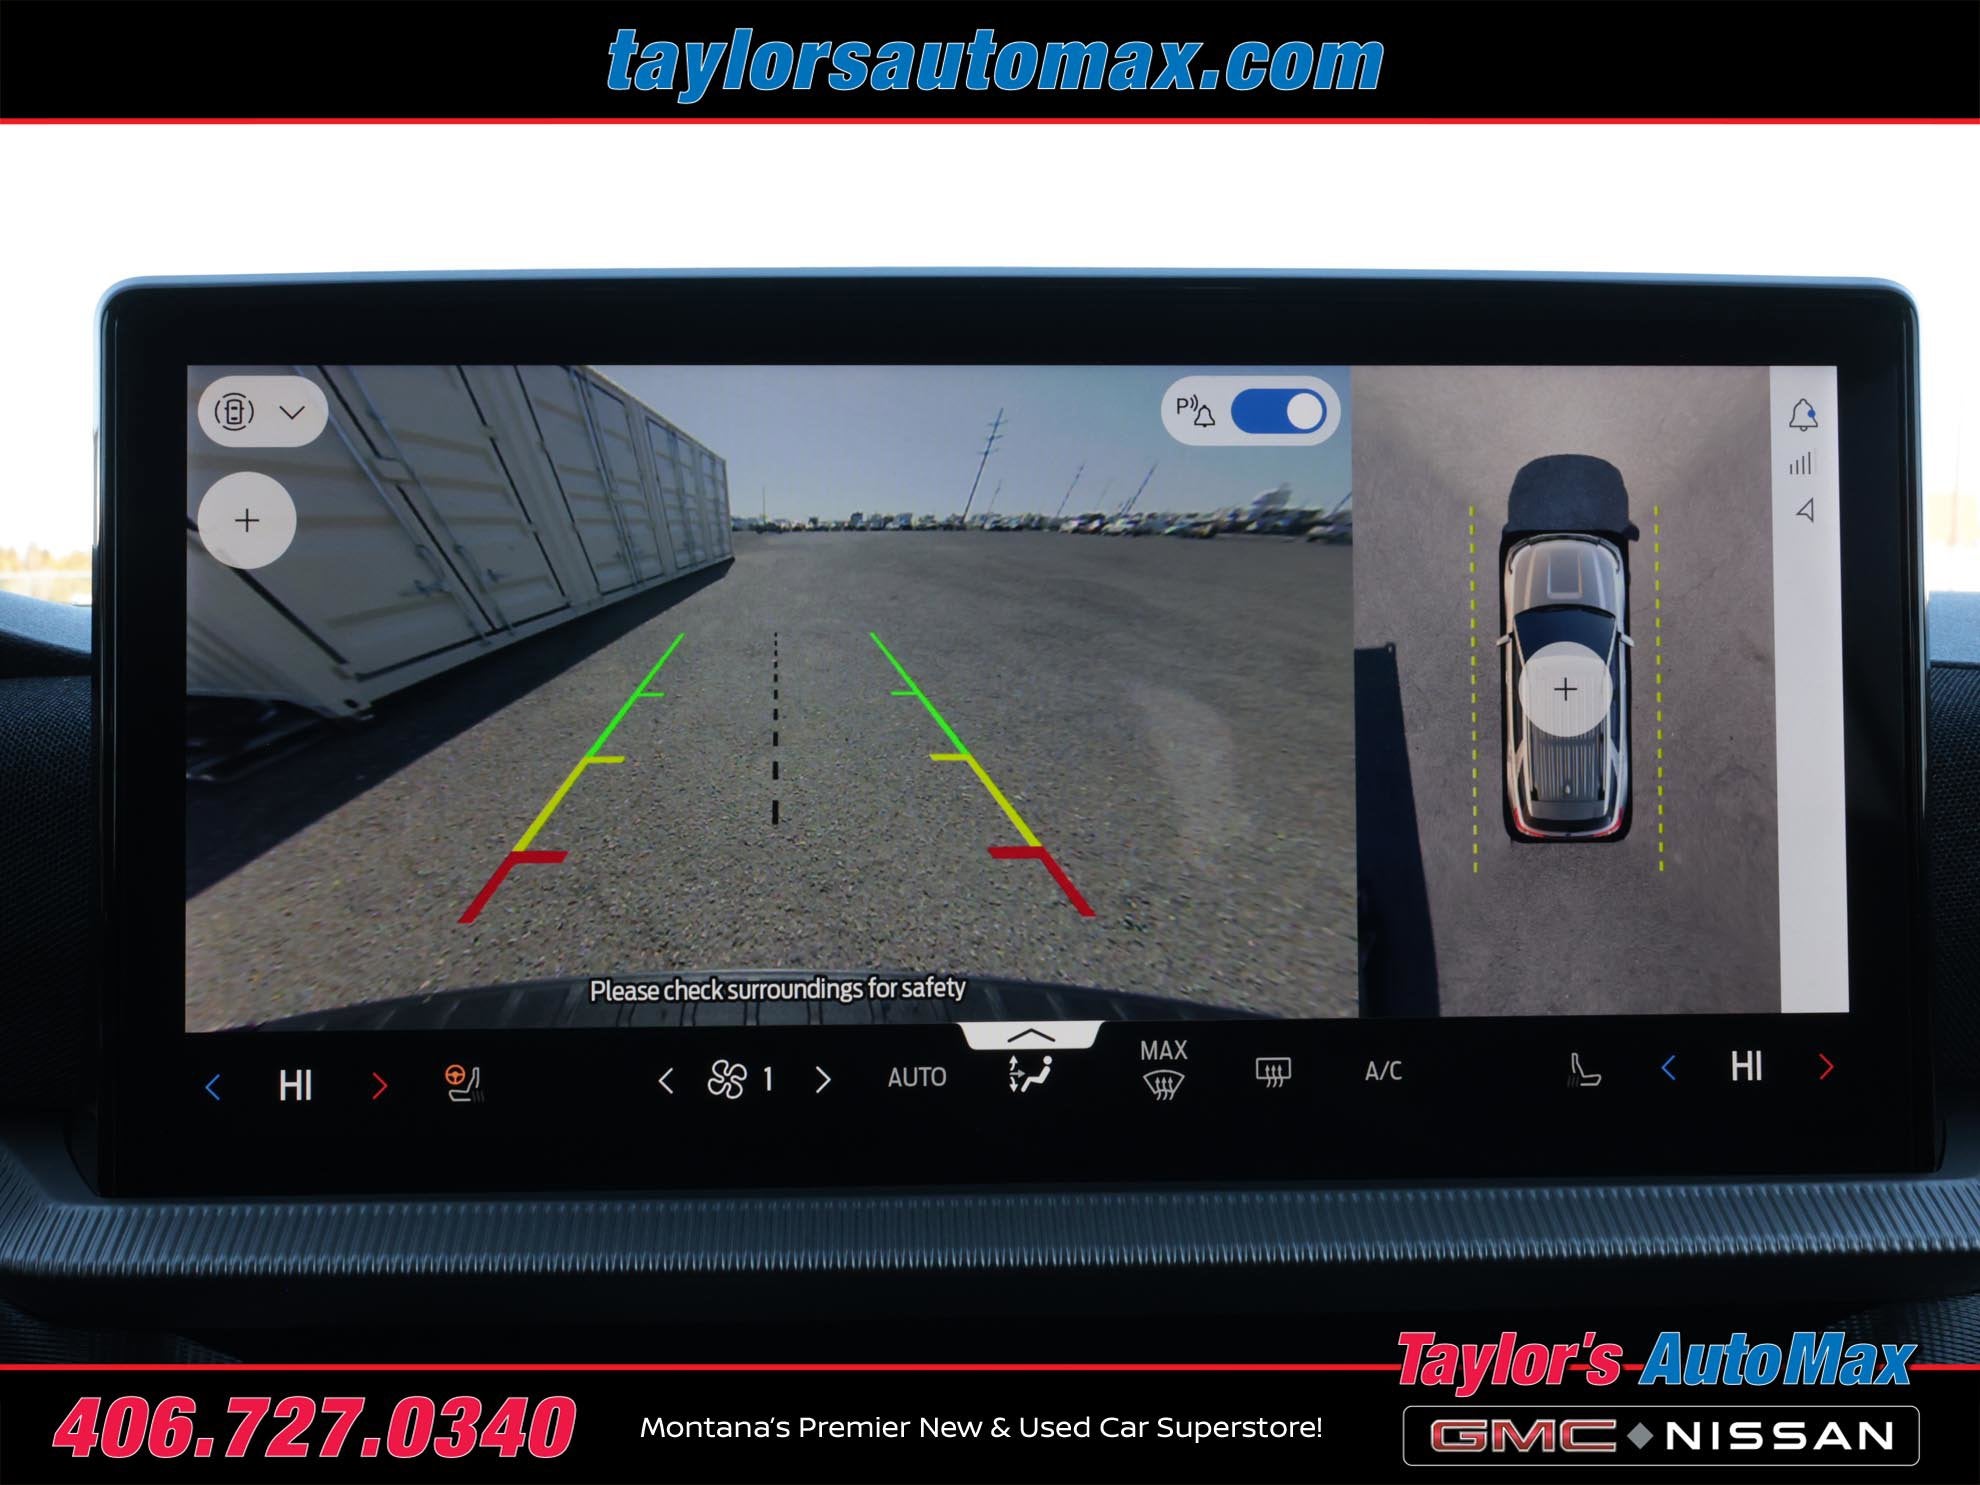1980x1485 pixels.
Task: Toggle the A/C button
Action: [x=1383, y=1071]
